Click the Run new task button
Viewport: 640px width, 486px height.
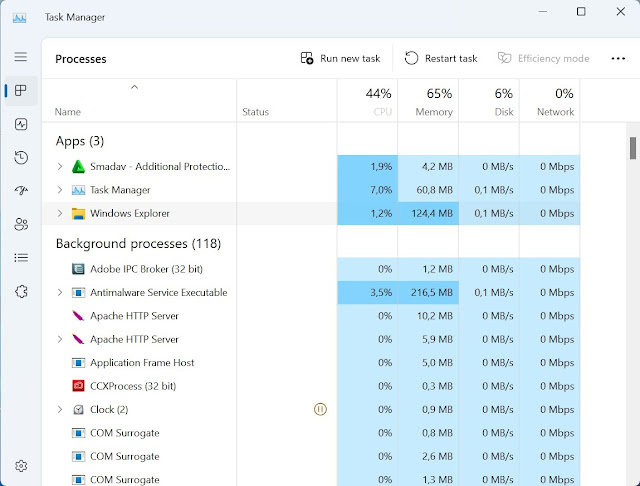(340, 58)
